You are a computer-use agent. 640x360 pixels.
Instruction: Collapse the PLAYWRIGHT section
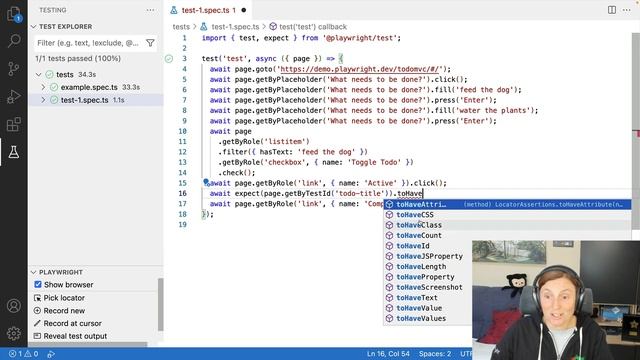(x=33, y=272)
